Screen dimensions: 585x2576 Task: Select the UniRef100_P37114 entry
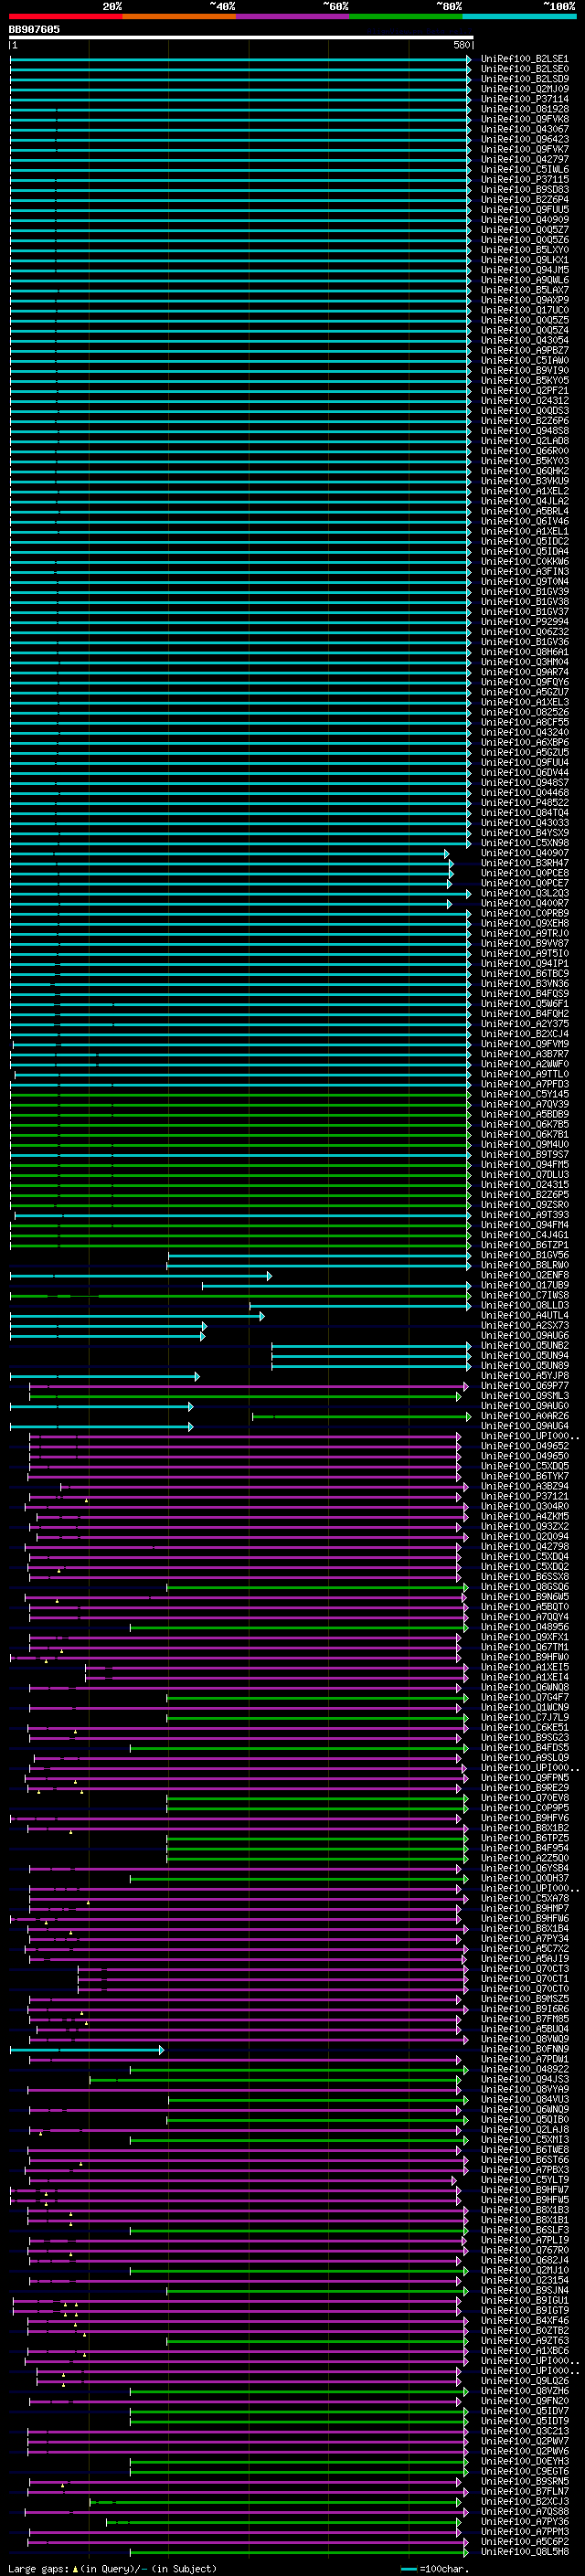(x=524, y=99)
